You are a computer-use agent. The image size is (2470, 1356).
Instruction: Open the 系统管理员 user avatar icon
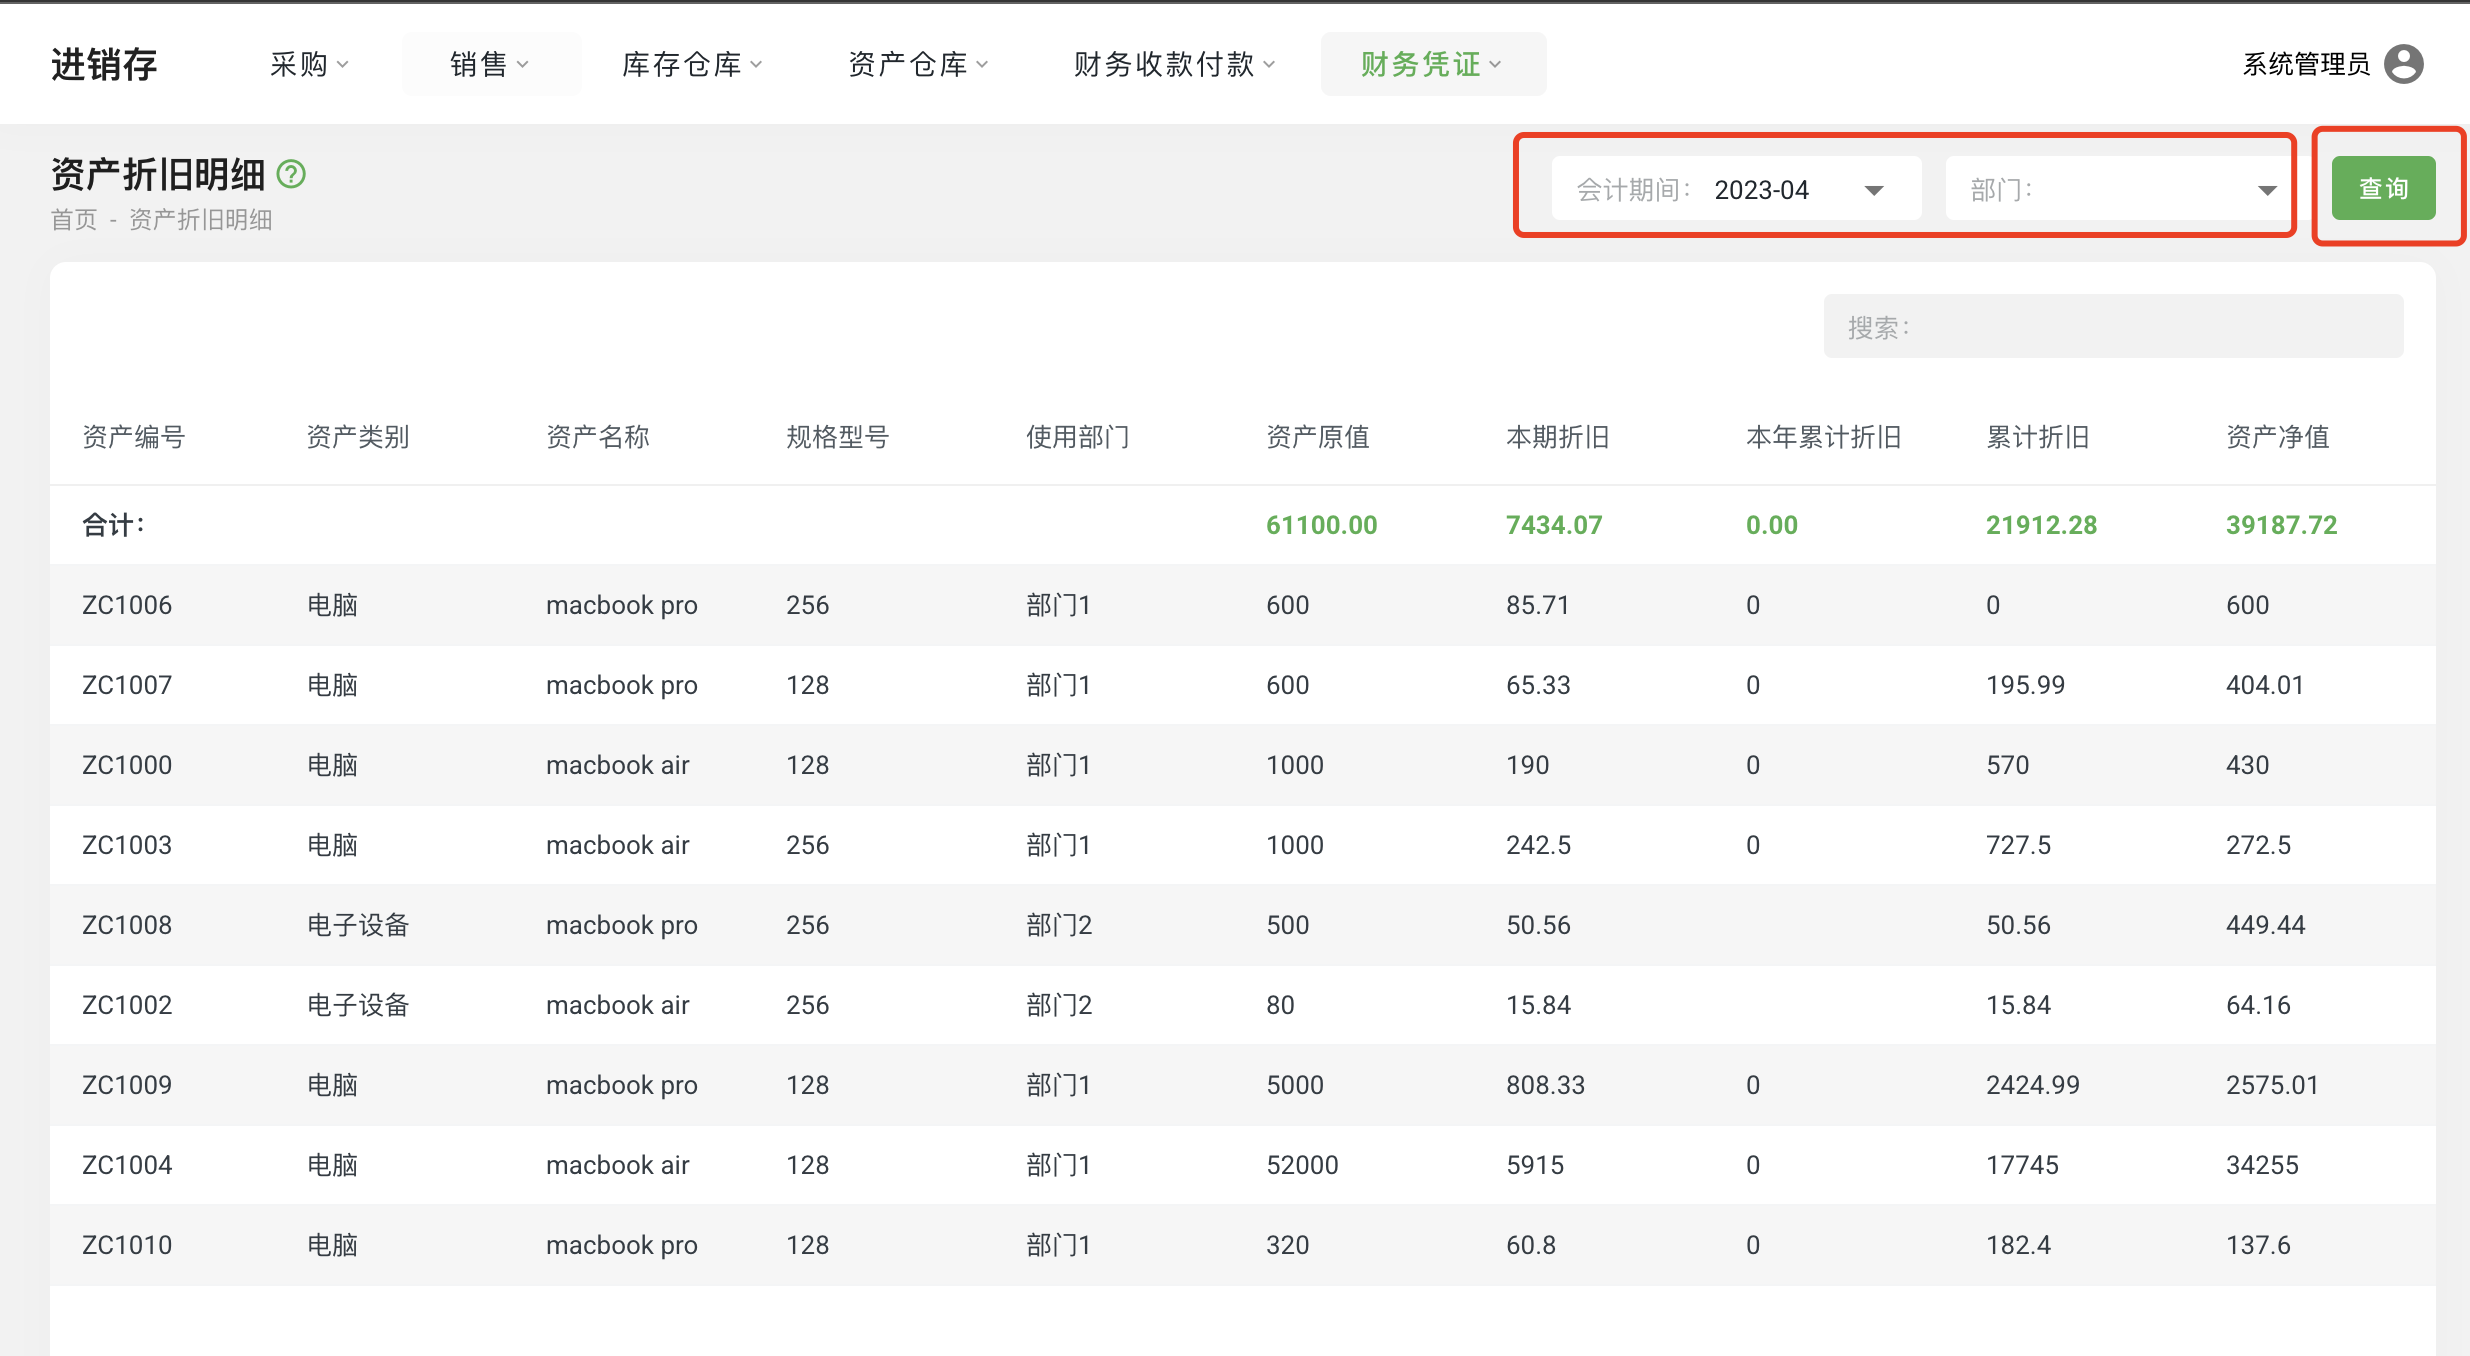pos(2404,64)
